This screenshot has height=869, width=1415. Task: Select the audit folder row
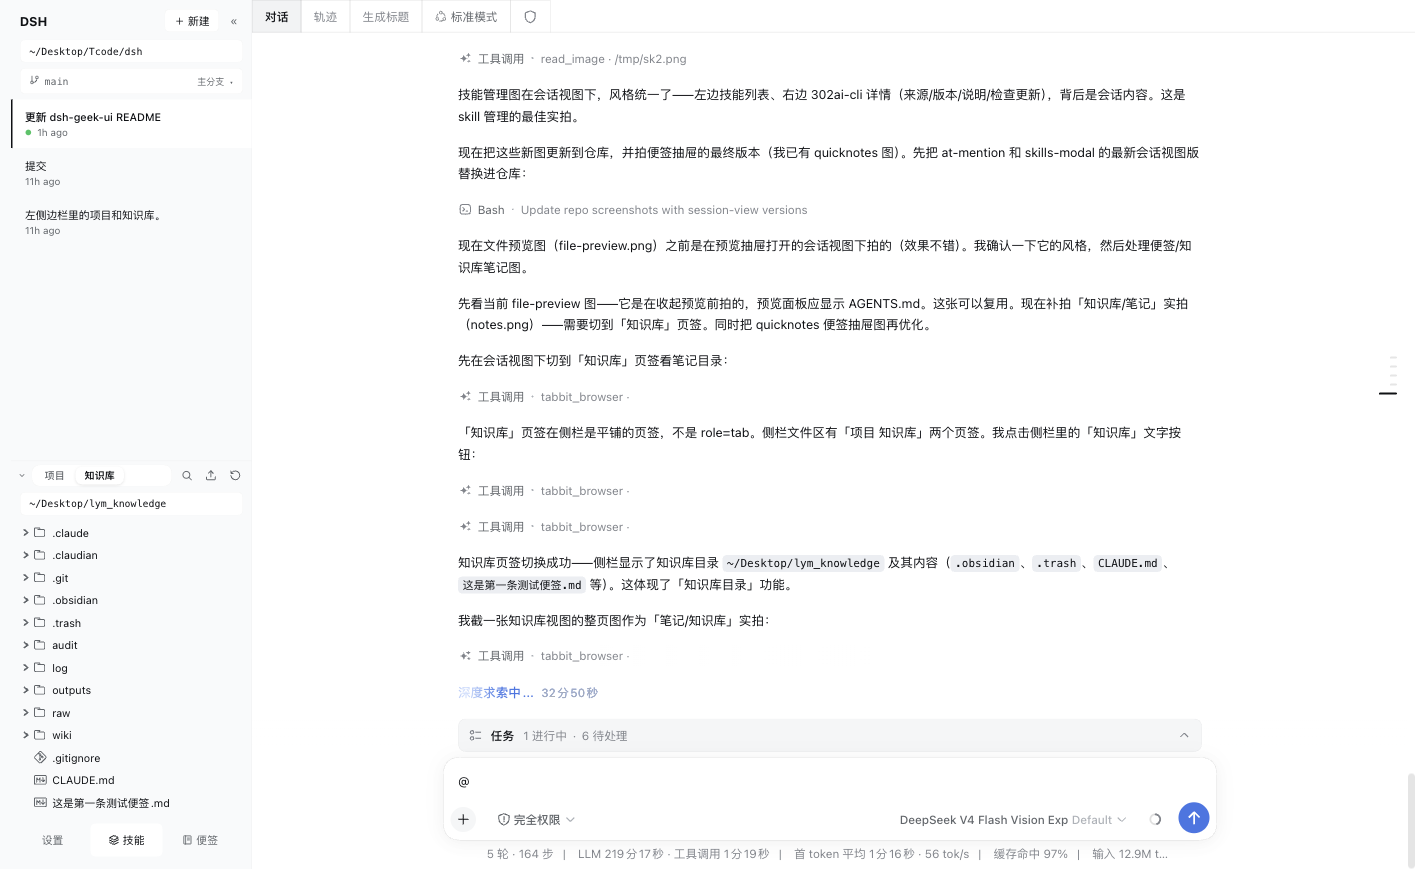[131, 645]
